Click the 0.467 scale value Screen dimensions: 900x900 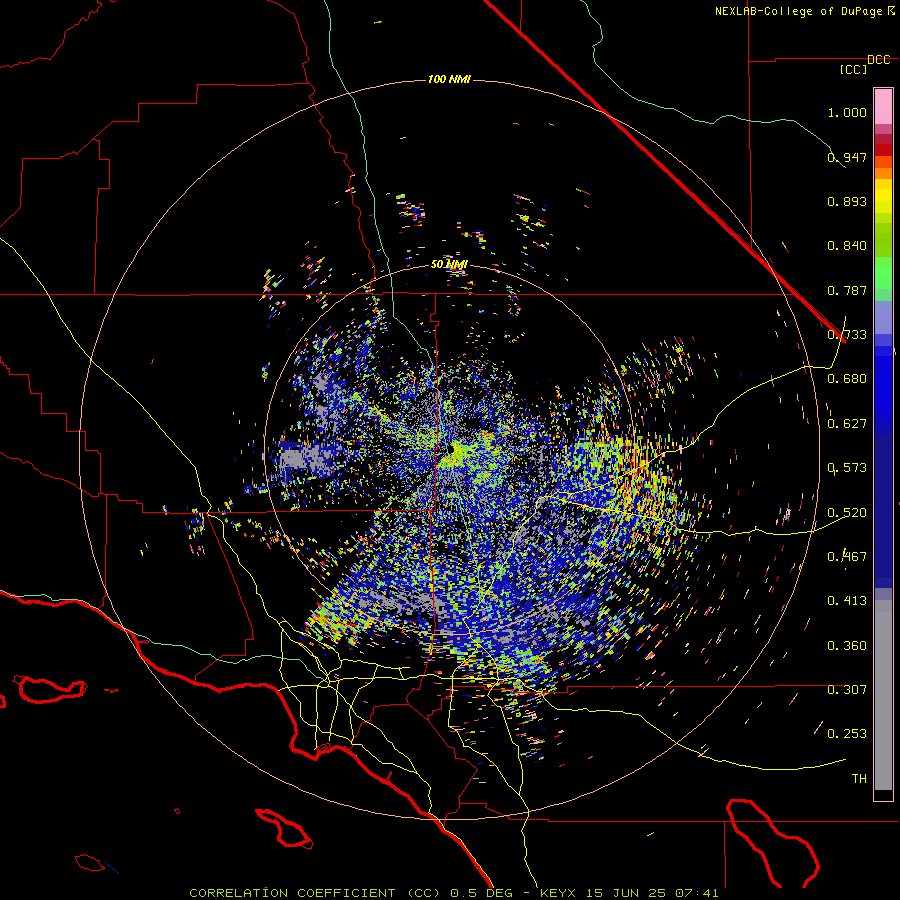tap(847, 557)
